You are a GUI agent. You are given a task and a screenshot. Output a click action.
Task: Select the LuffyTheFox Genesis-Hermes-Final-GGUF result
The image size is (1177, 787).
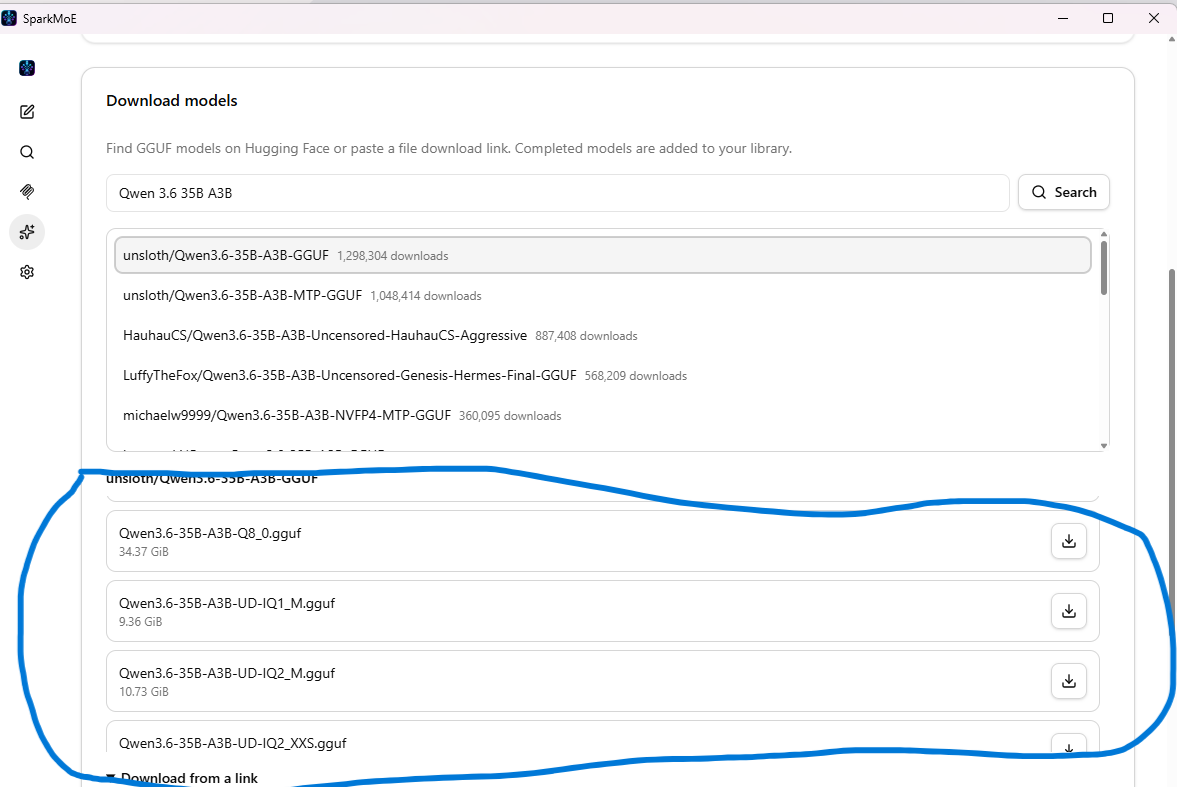(603, 375)
